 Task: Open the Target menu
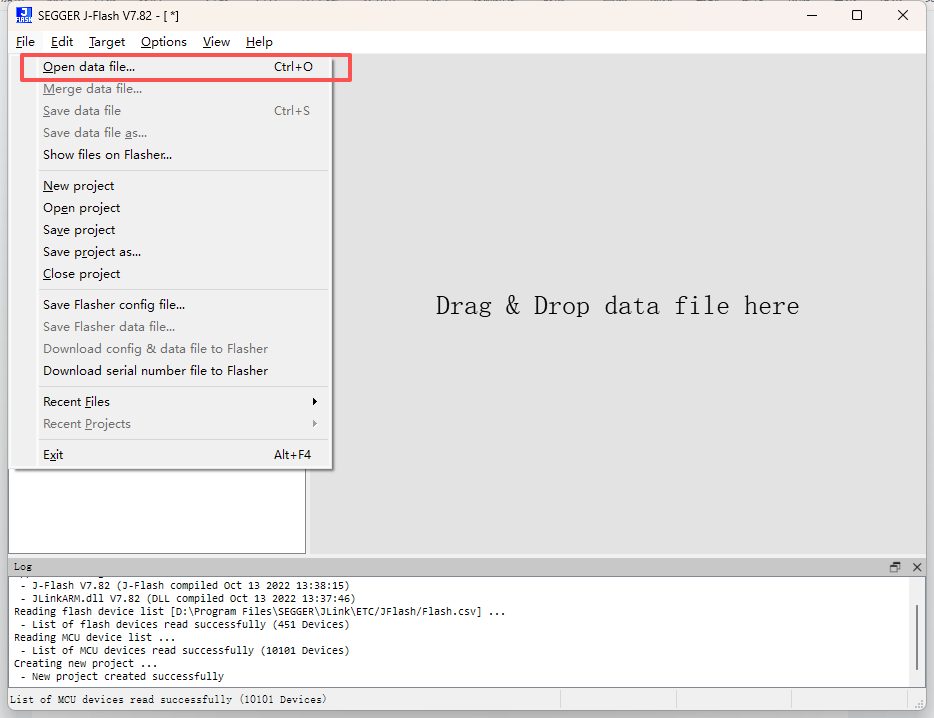coord(107,42)
